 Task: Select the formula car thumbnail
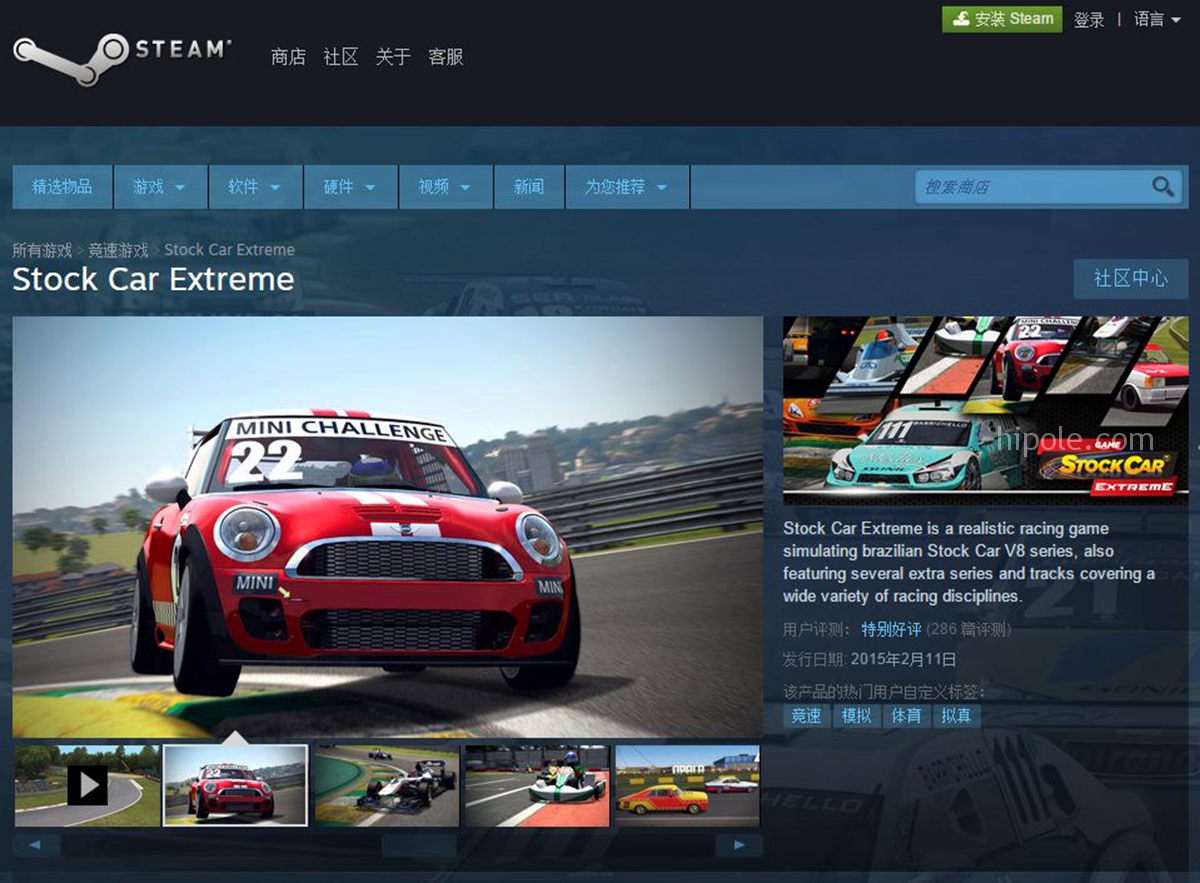click(387, 785)
